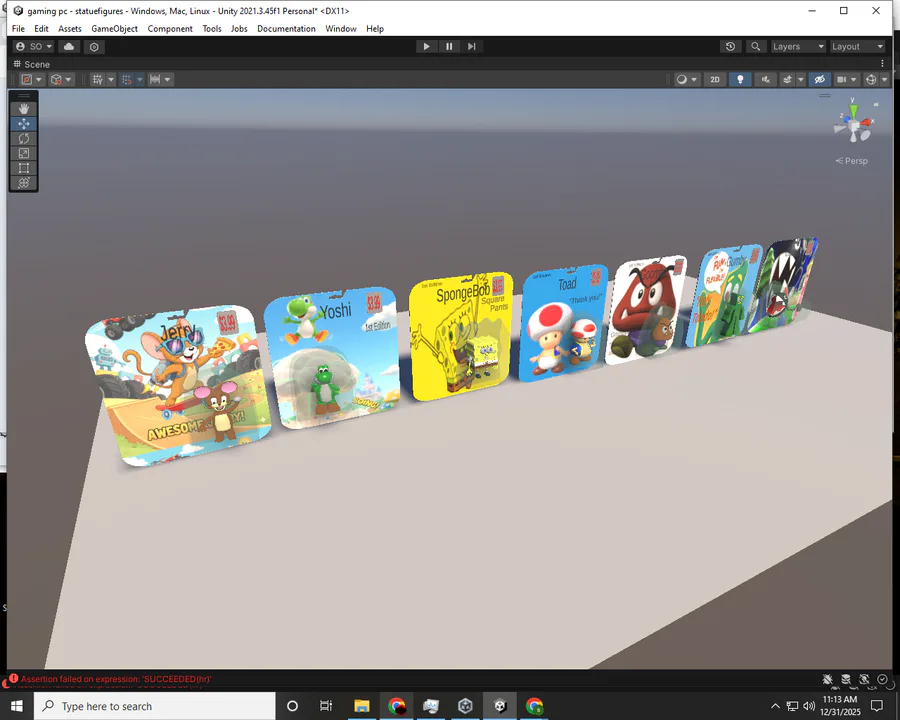This screenshot has height=720, width=900.
Task: Select the Hand view tool
Action: coord(24,109)
